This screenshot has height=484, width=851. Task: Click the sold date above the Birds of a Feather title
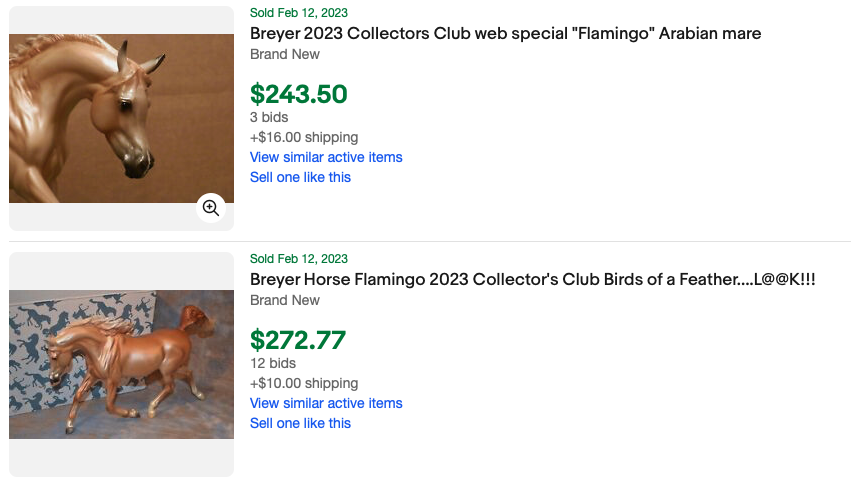coord(299,259)
